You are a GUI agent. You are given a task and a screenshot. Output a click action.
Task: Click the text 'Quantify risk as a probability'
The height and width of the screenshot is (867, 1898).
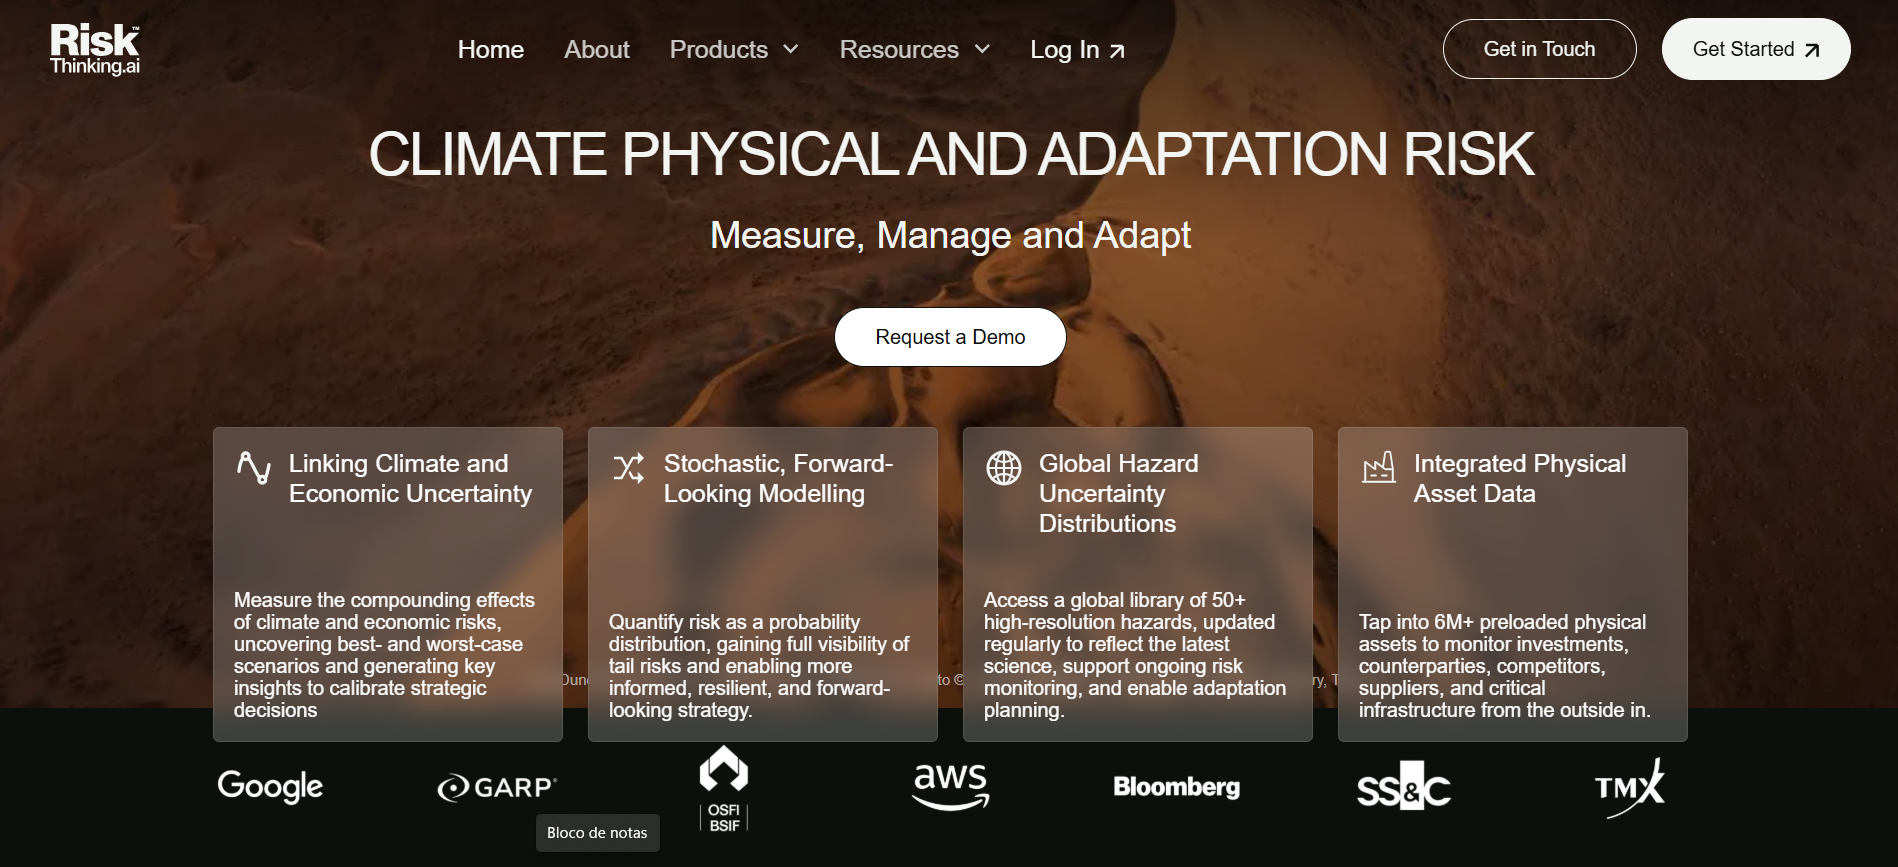[734, 622]
